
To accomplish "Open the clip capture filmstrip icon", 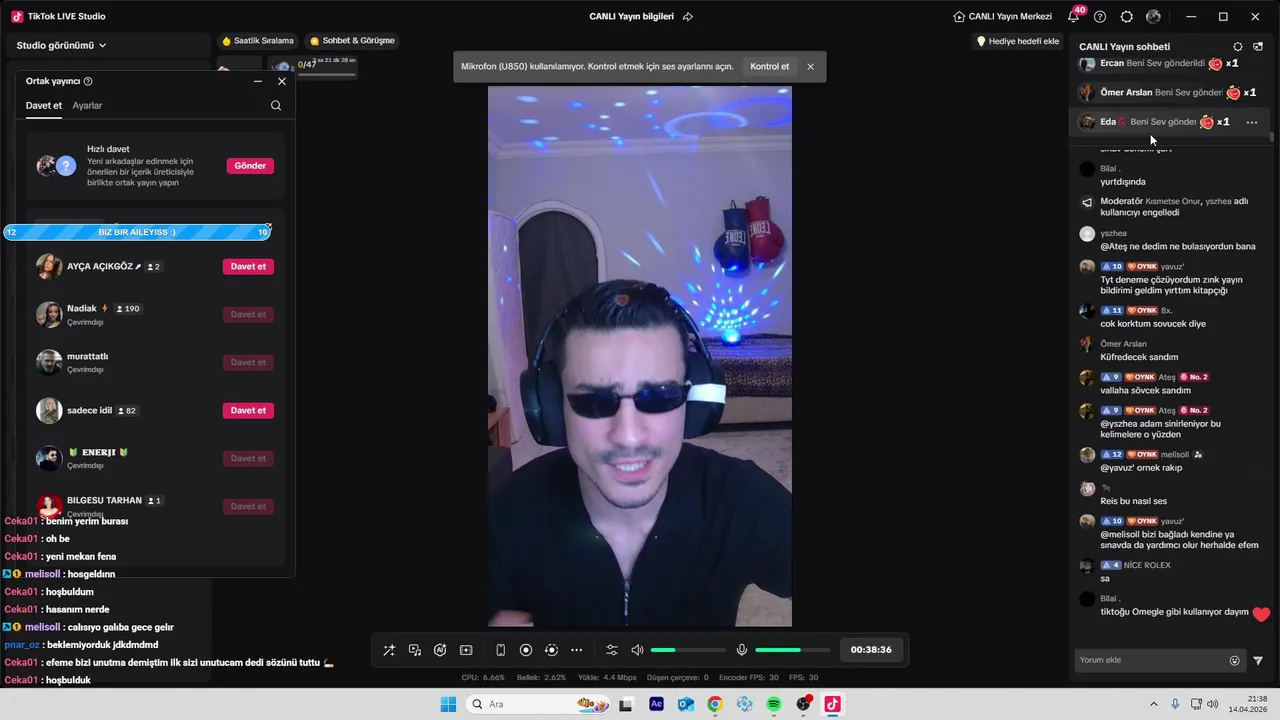I will pyautogui.click(x=466, y=650).
